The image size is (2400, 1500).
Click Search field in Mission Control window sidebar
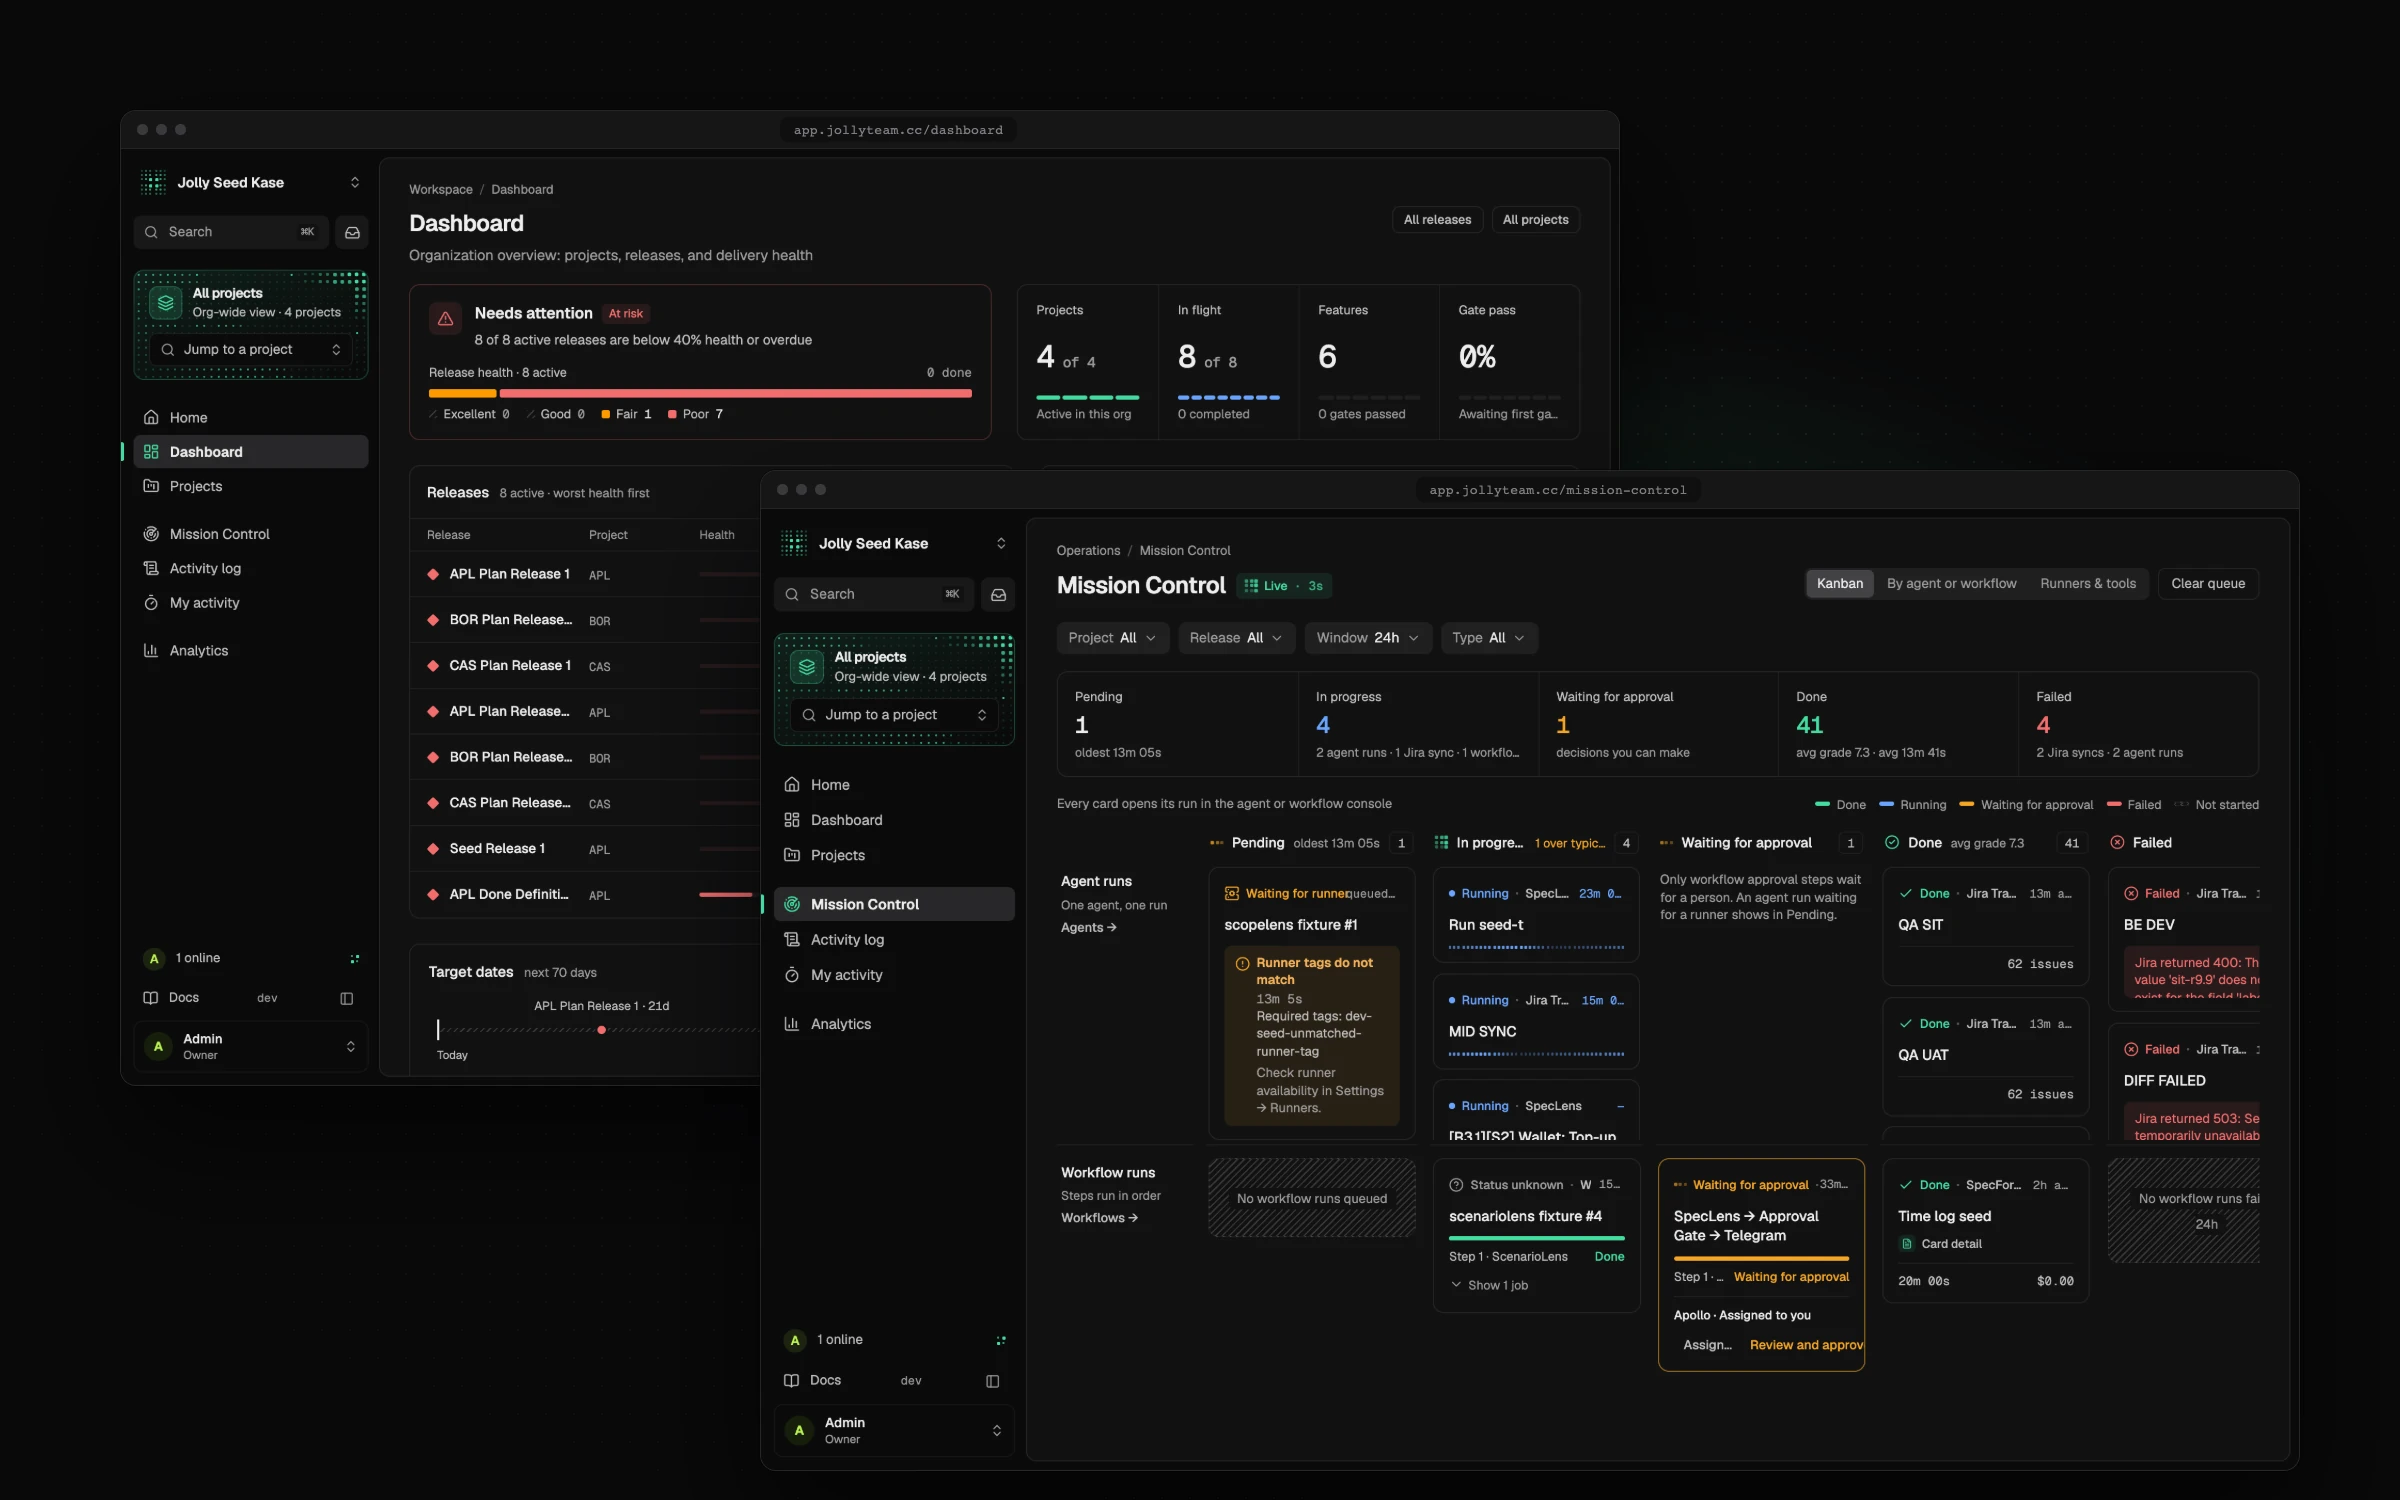[x=873, y=594]
